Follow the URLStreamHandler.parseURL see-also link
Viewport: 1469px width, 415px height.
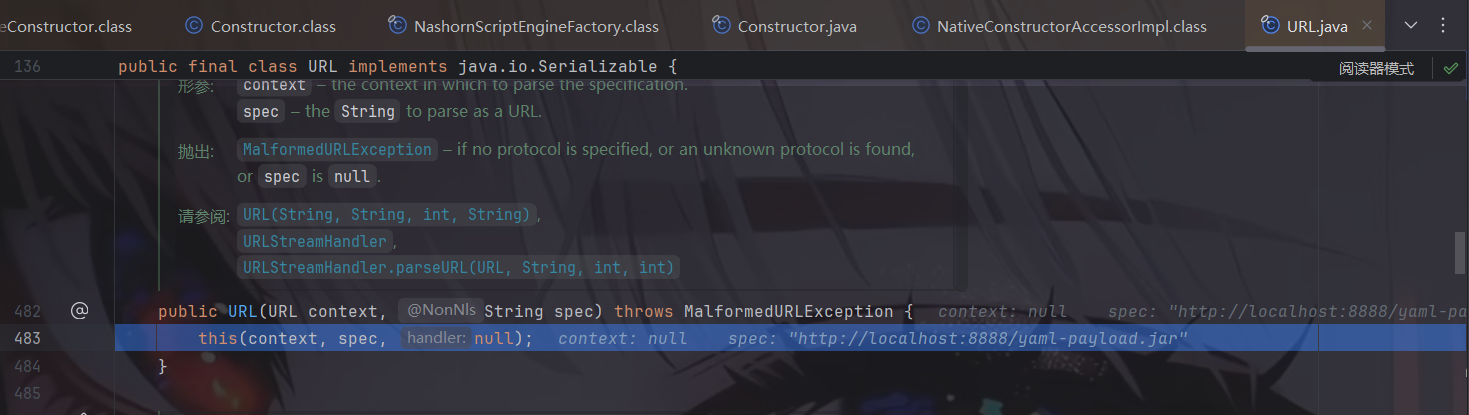(x=458, y=267)
